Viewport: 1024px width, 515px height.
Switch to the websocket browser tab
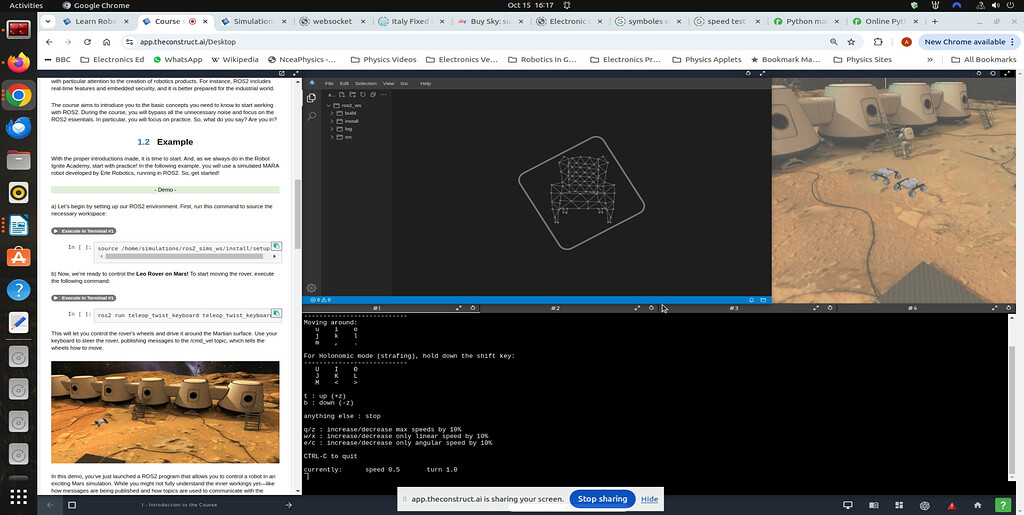pos(332,21)
